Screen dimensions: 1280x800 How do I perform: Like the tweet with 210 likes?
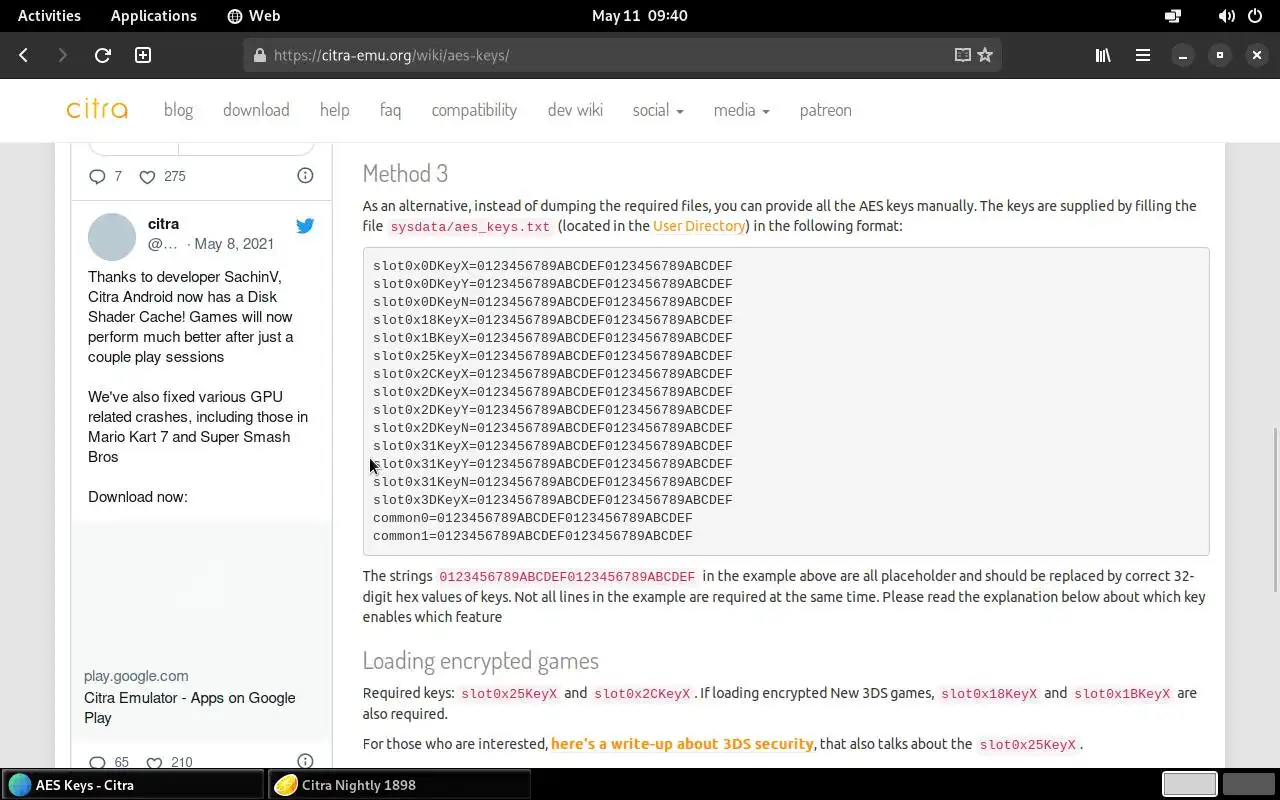pyautogui.click(x=154, y=762)
